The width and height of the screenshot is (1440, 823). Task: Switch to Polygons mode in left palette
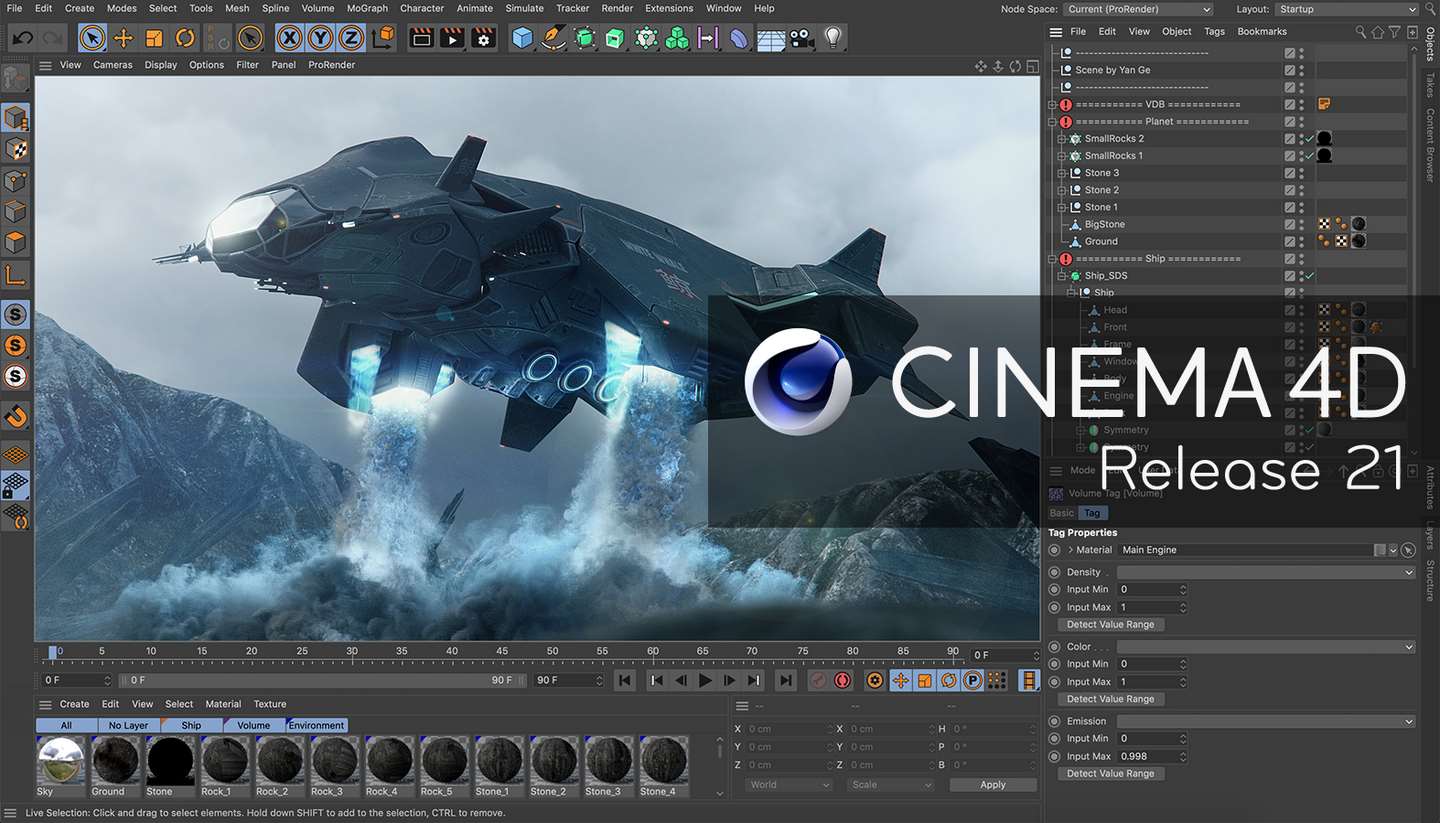click(x=16, y=242)
